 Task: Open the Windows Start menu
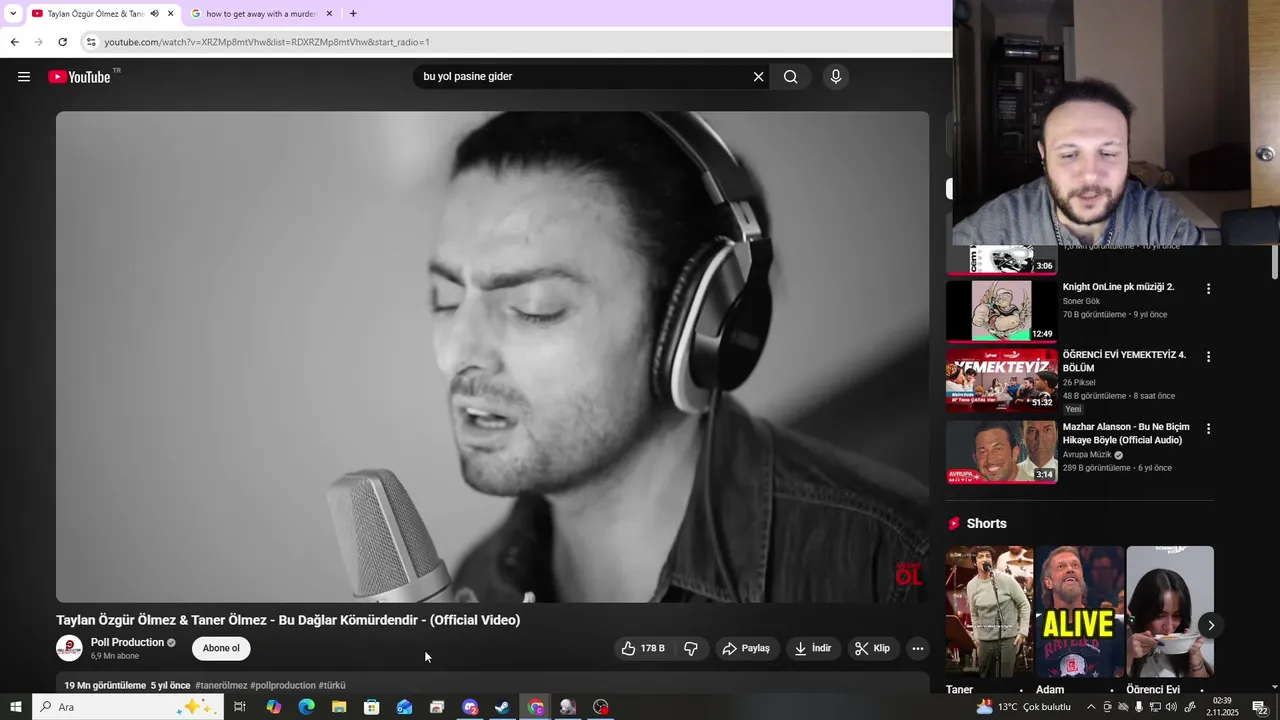[16, 707]
